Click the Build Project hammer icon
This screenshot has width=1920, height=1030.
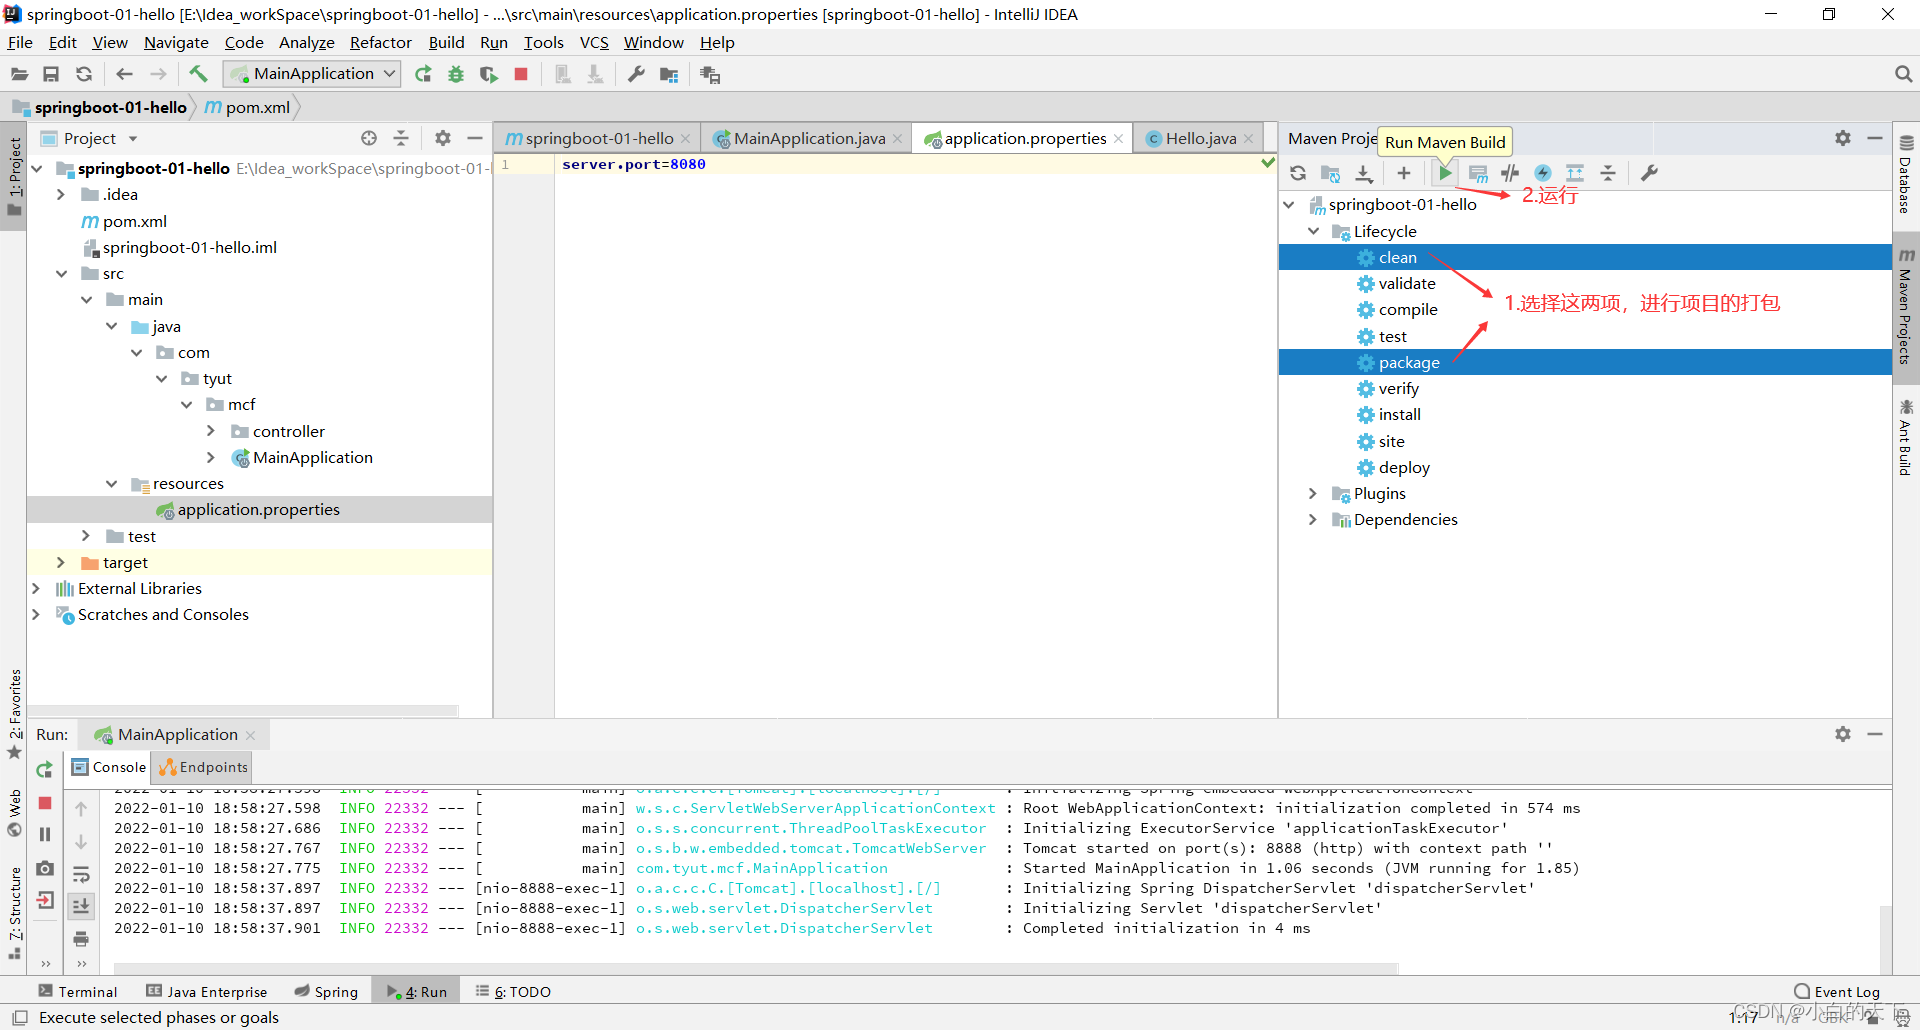click(x=198, y=74)
